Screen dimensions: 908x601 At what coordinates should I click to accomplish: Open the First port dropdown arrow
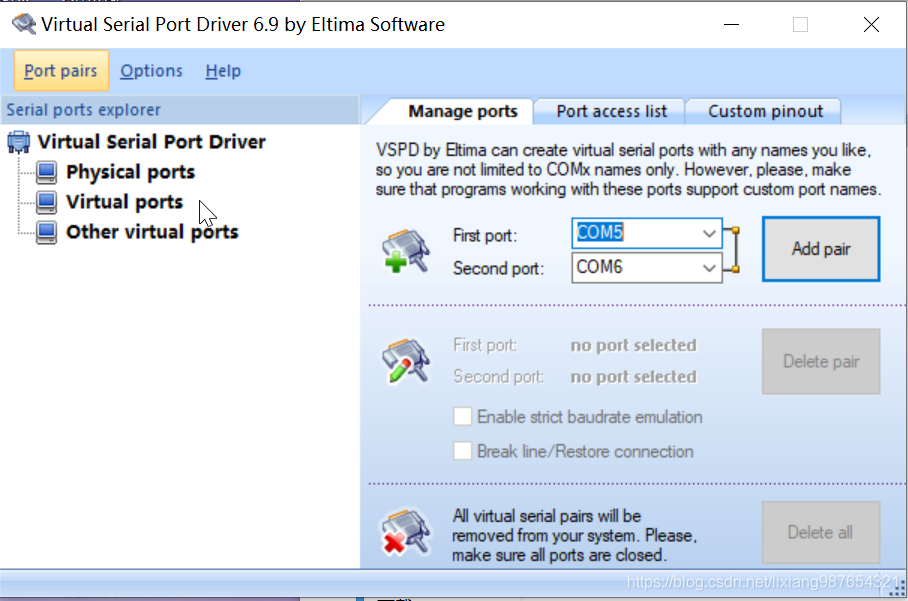[709, 233]
